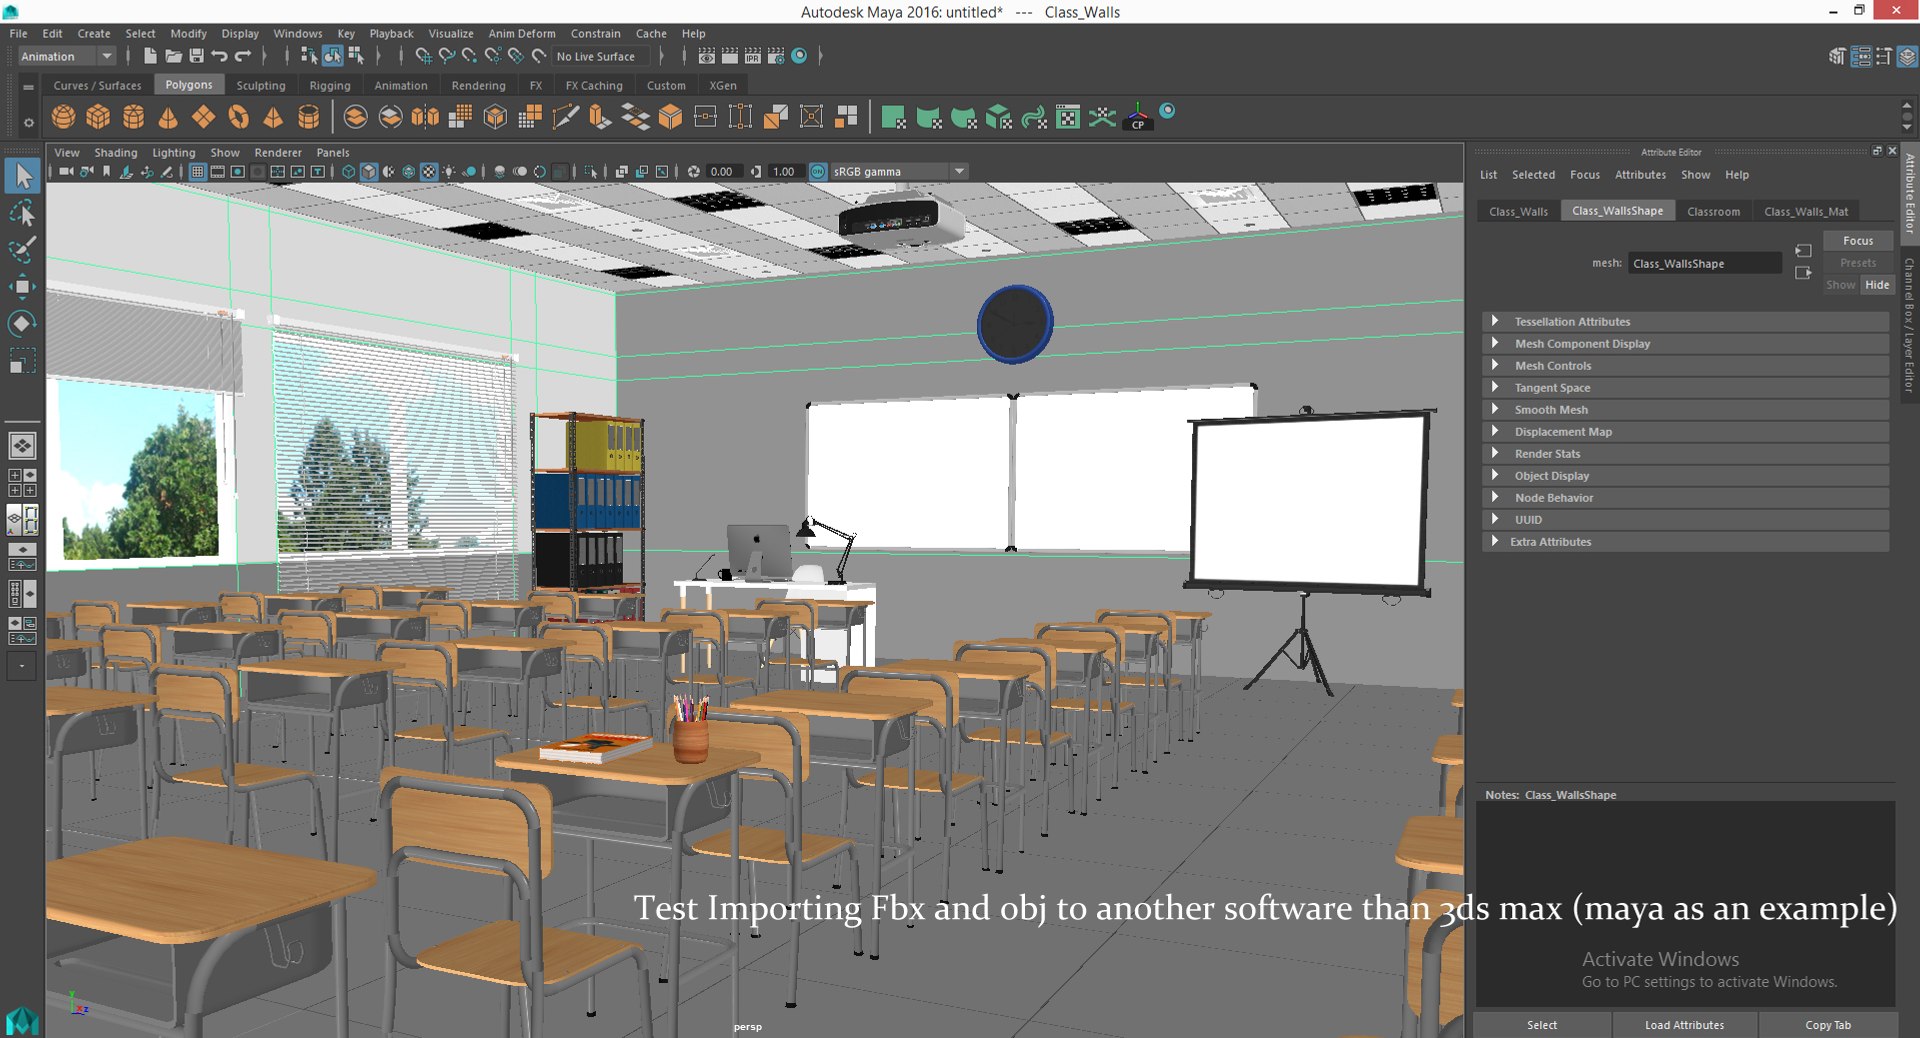The image size is (1920, 1038).
Task: Click the No Live Surface field
Action: pos(601,56)
